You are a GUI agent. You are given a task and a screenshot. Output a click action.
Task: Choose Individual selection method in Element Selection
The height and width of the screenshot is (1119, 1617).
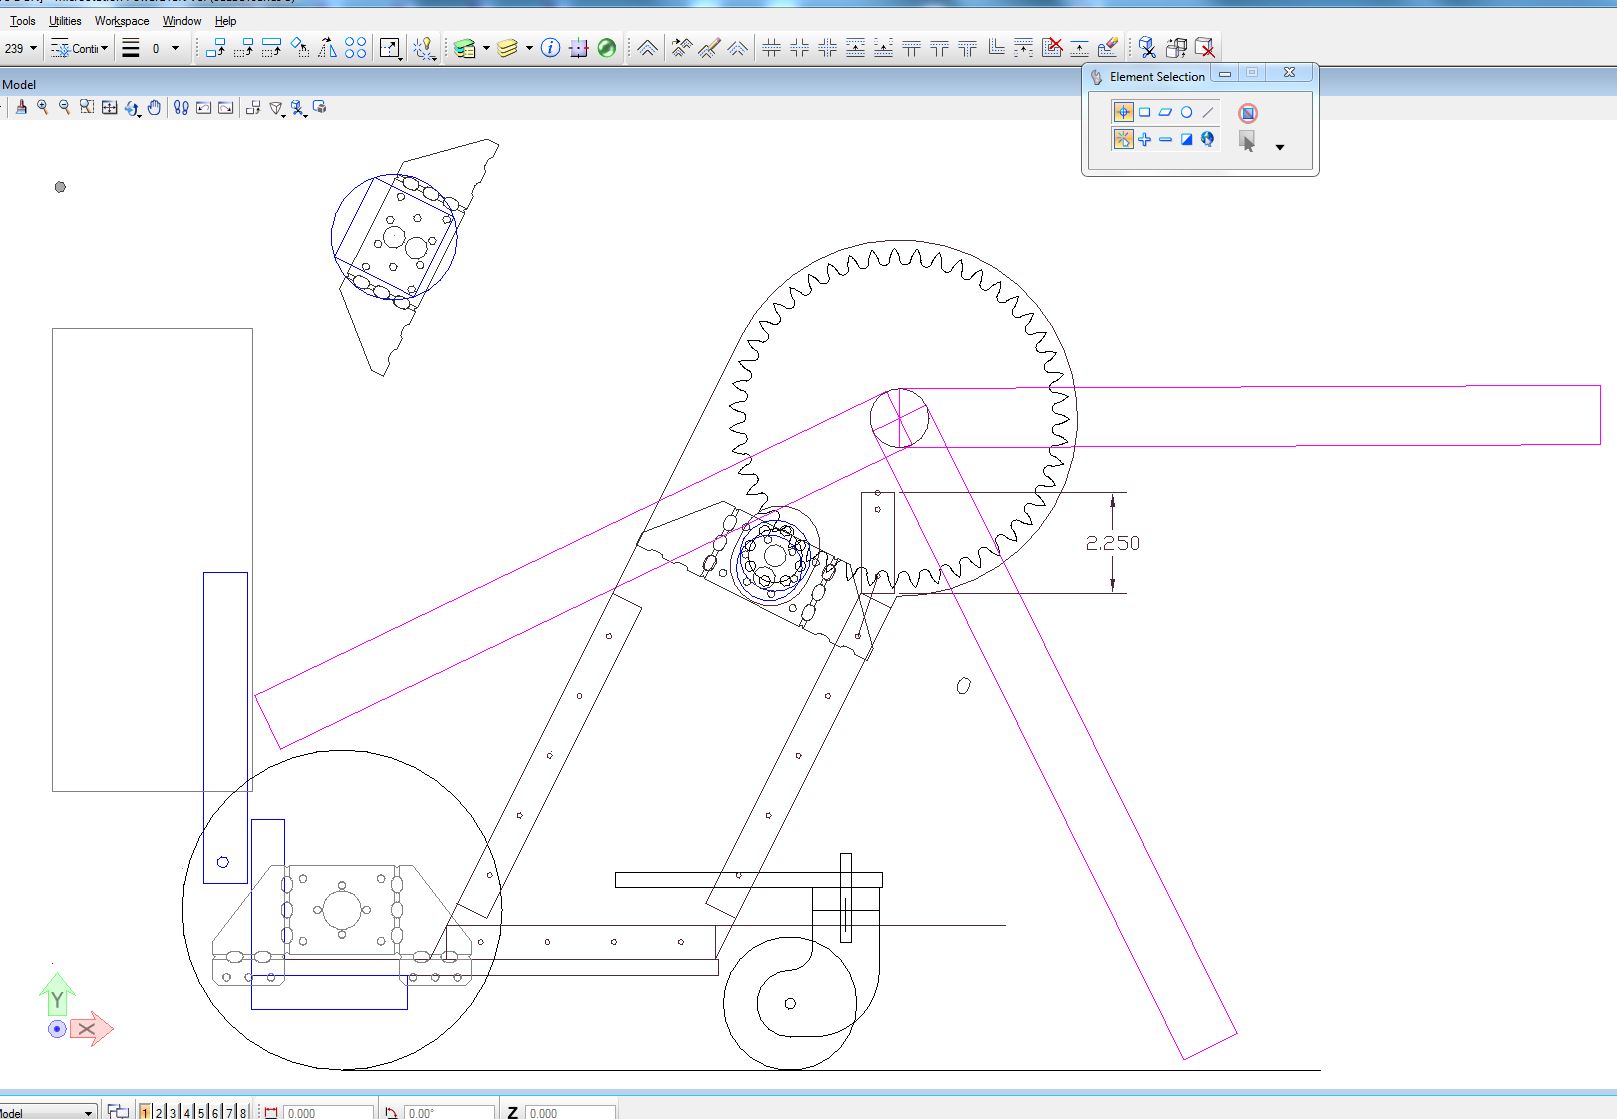point(1123,112)
